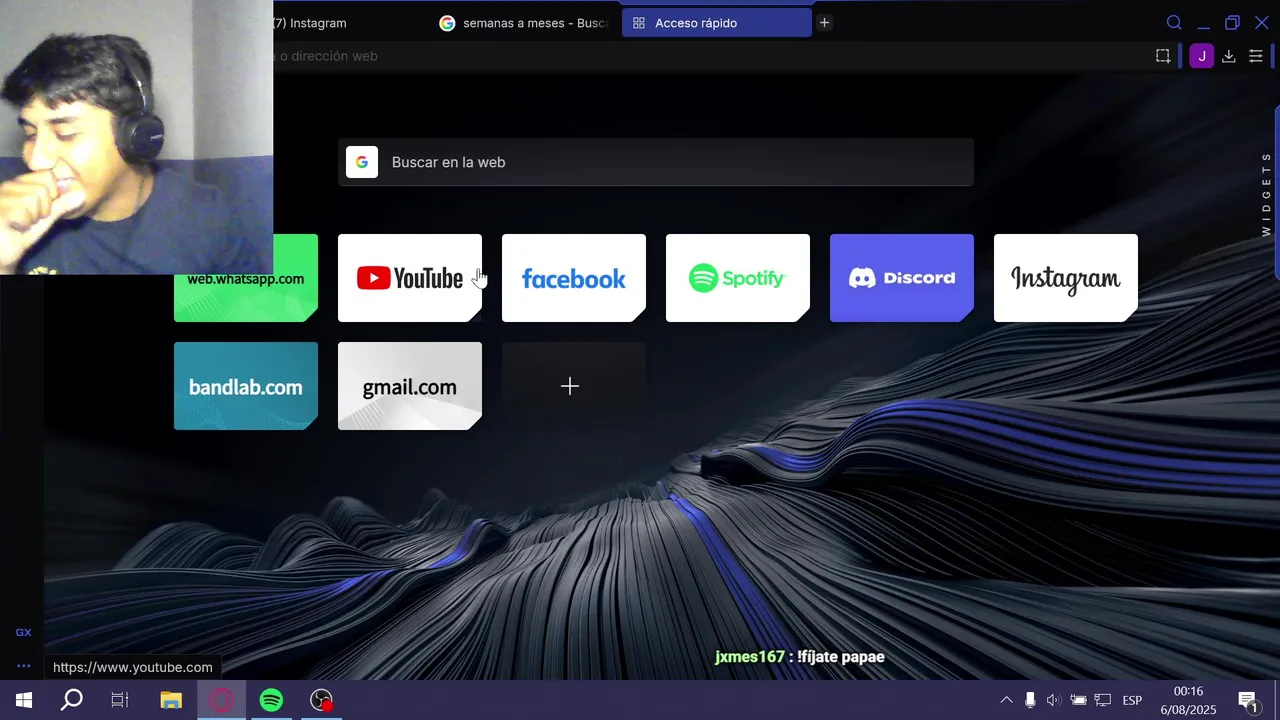
Task: Open File Explorer from taskbar
Action: coord(171,700)
